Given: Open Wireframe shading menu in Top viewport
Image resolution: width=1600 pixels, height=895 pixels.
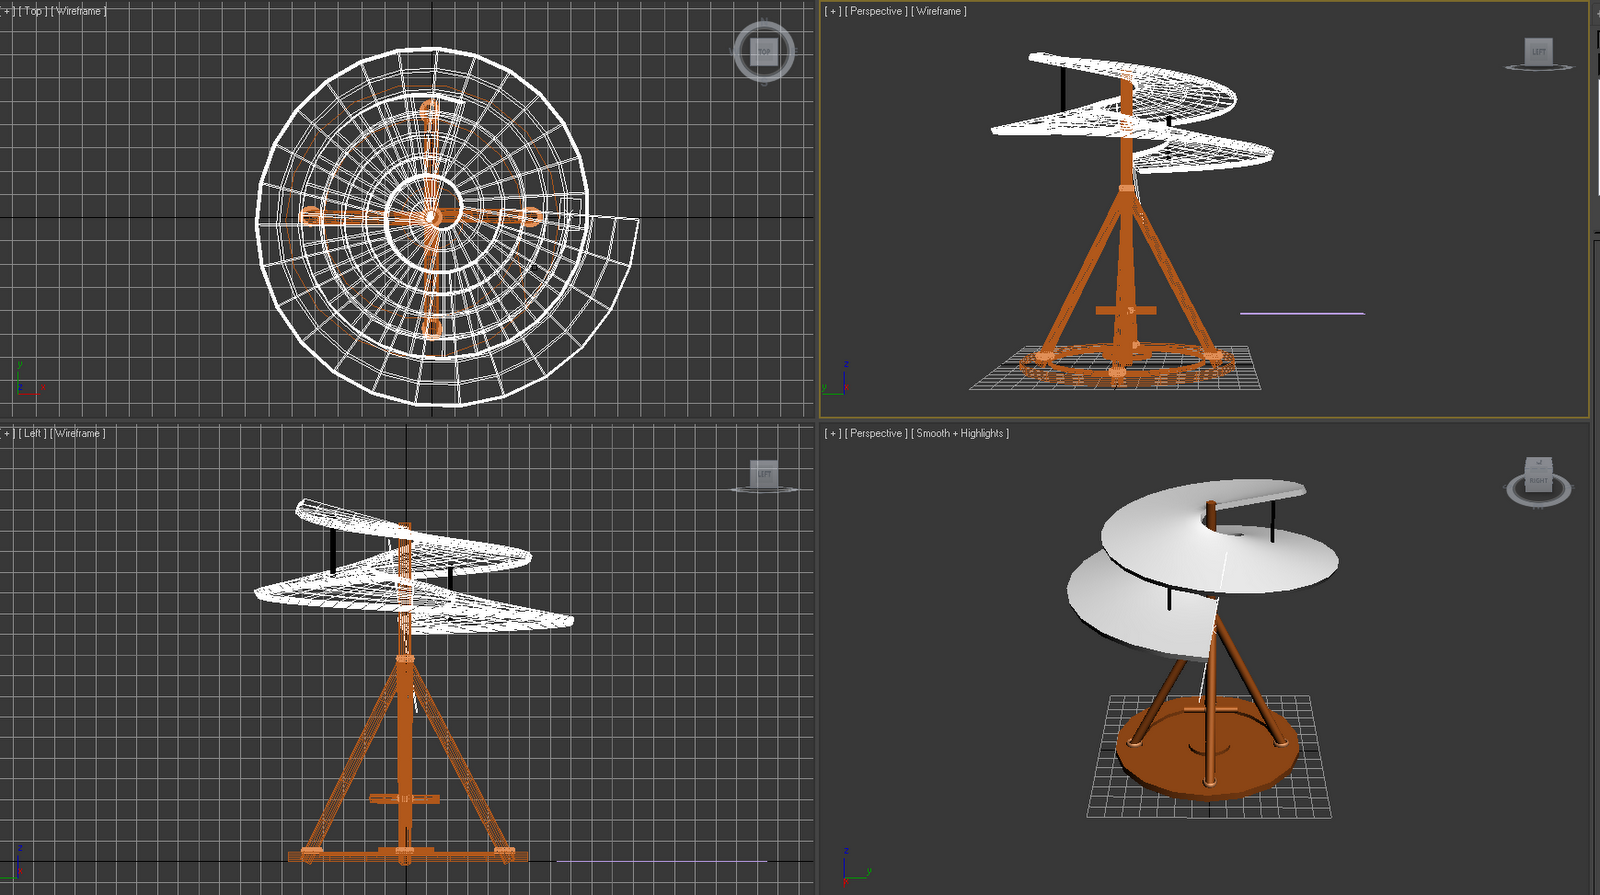Looking at the screenshot, I should pyautogui.click(x=79, y=11).
